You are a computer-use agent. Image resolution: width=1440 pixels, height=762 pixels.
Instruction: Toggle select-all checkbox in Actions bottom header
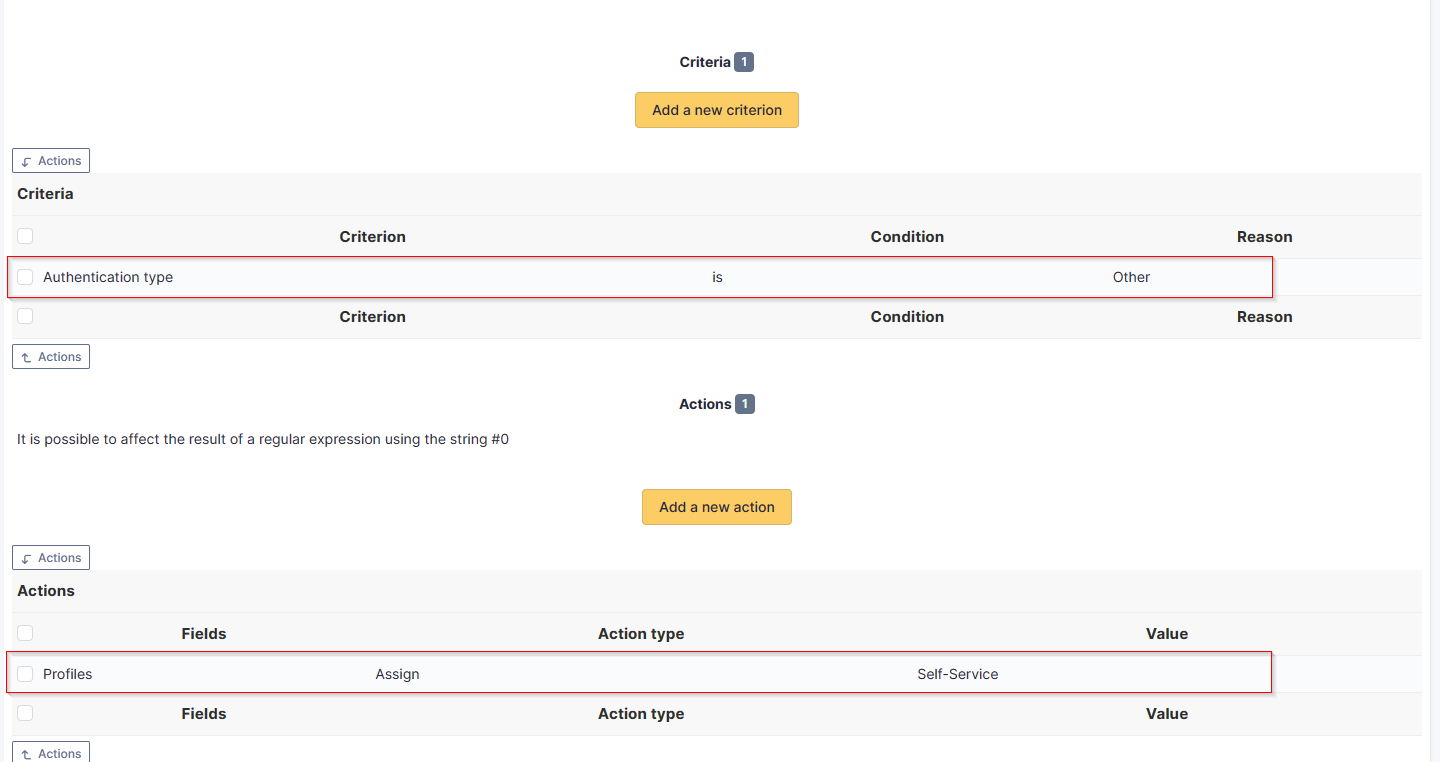[x=25, y=713]
